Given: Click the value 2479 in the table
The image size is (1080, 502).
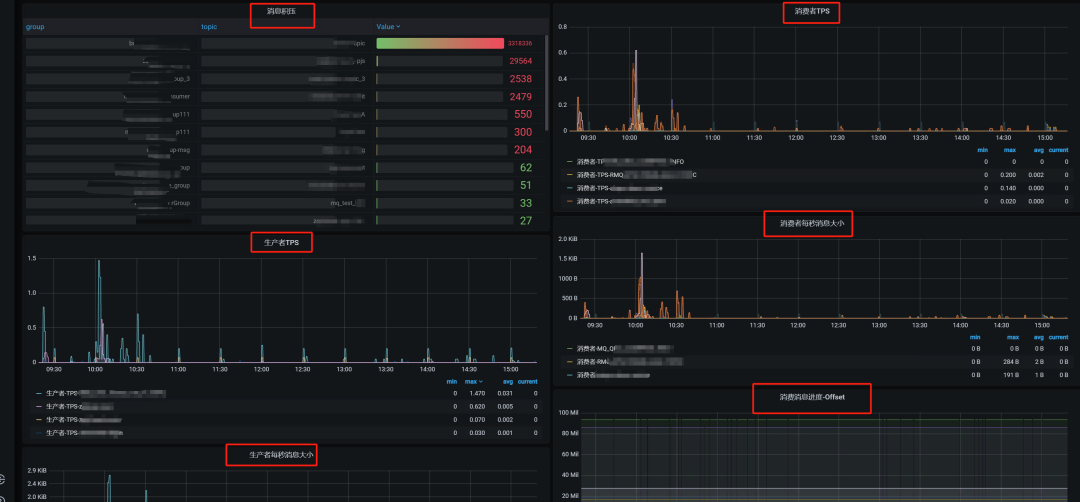Looking at the screenshot, I should [521, 97].
